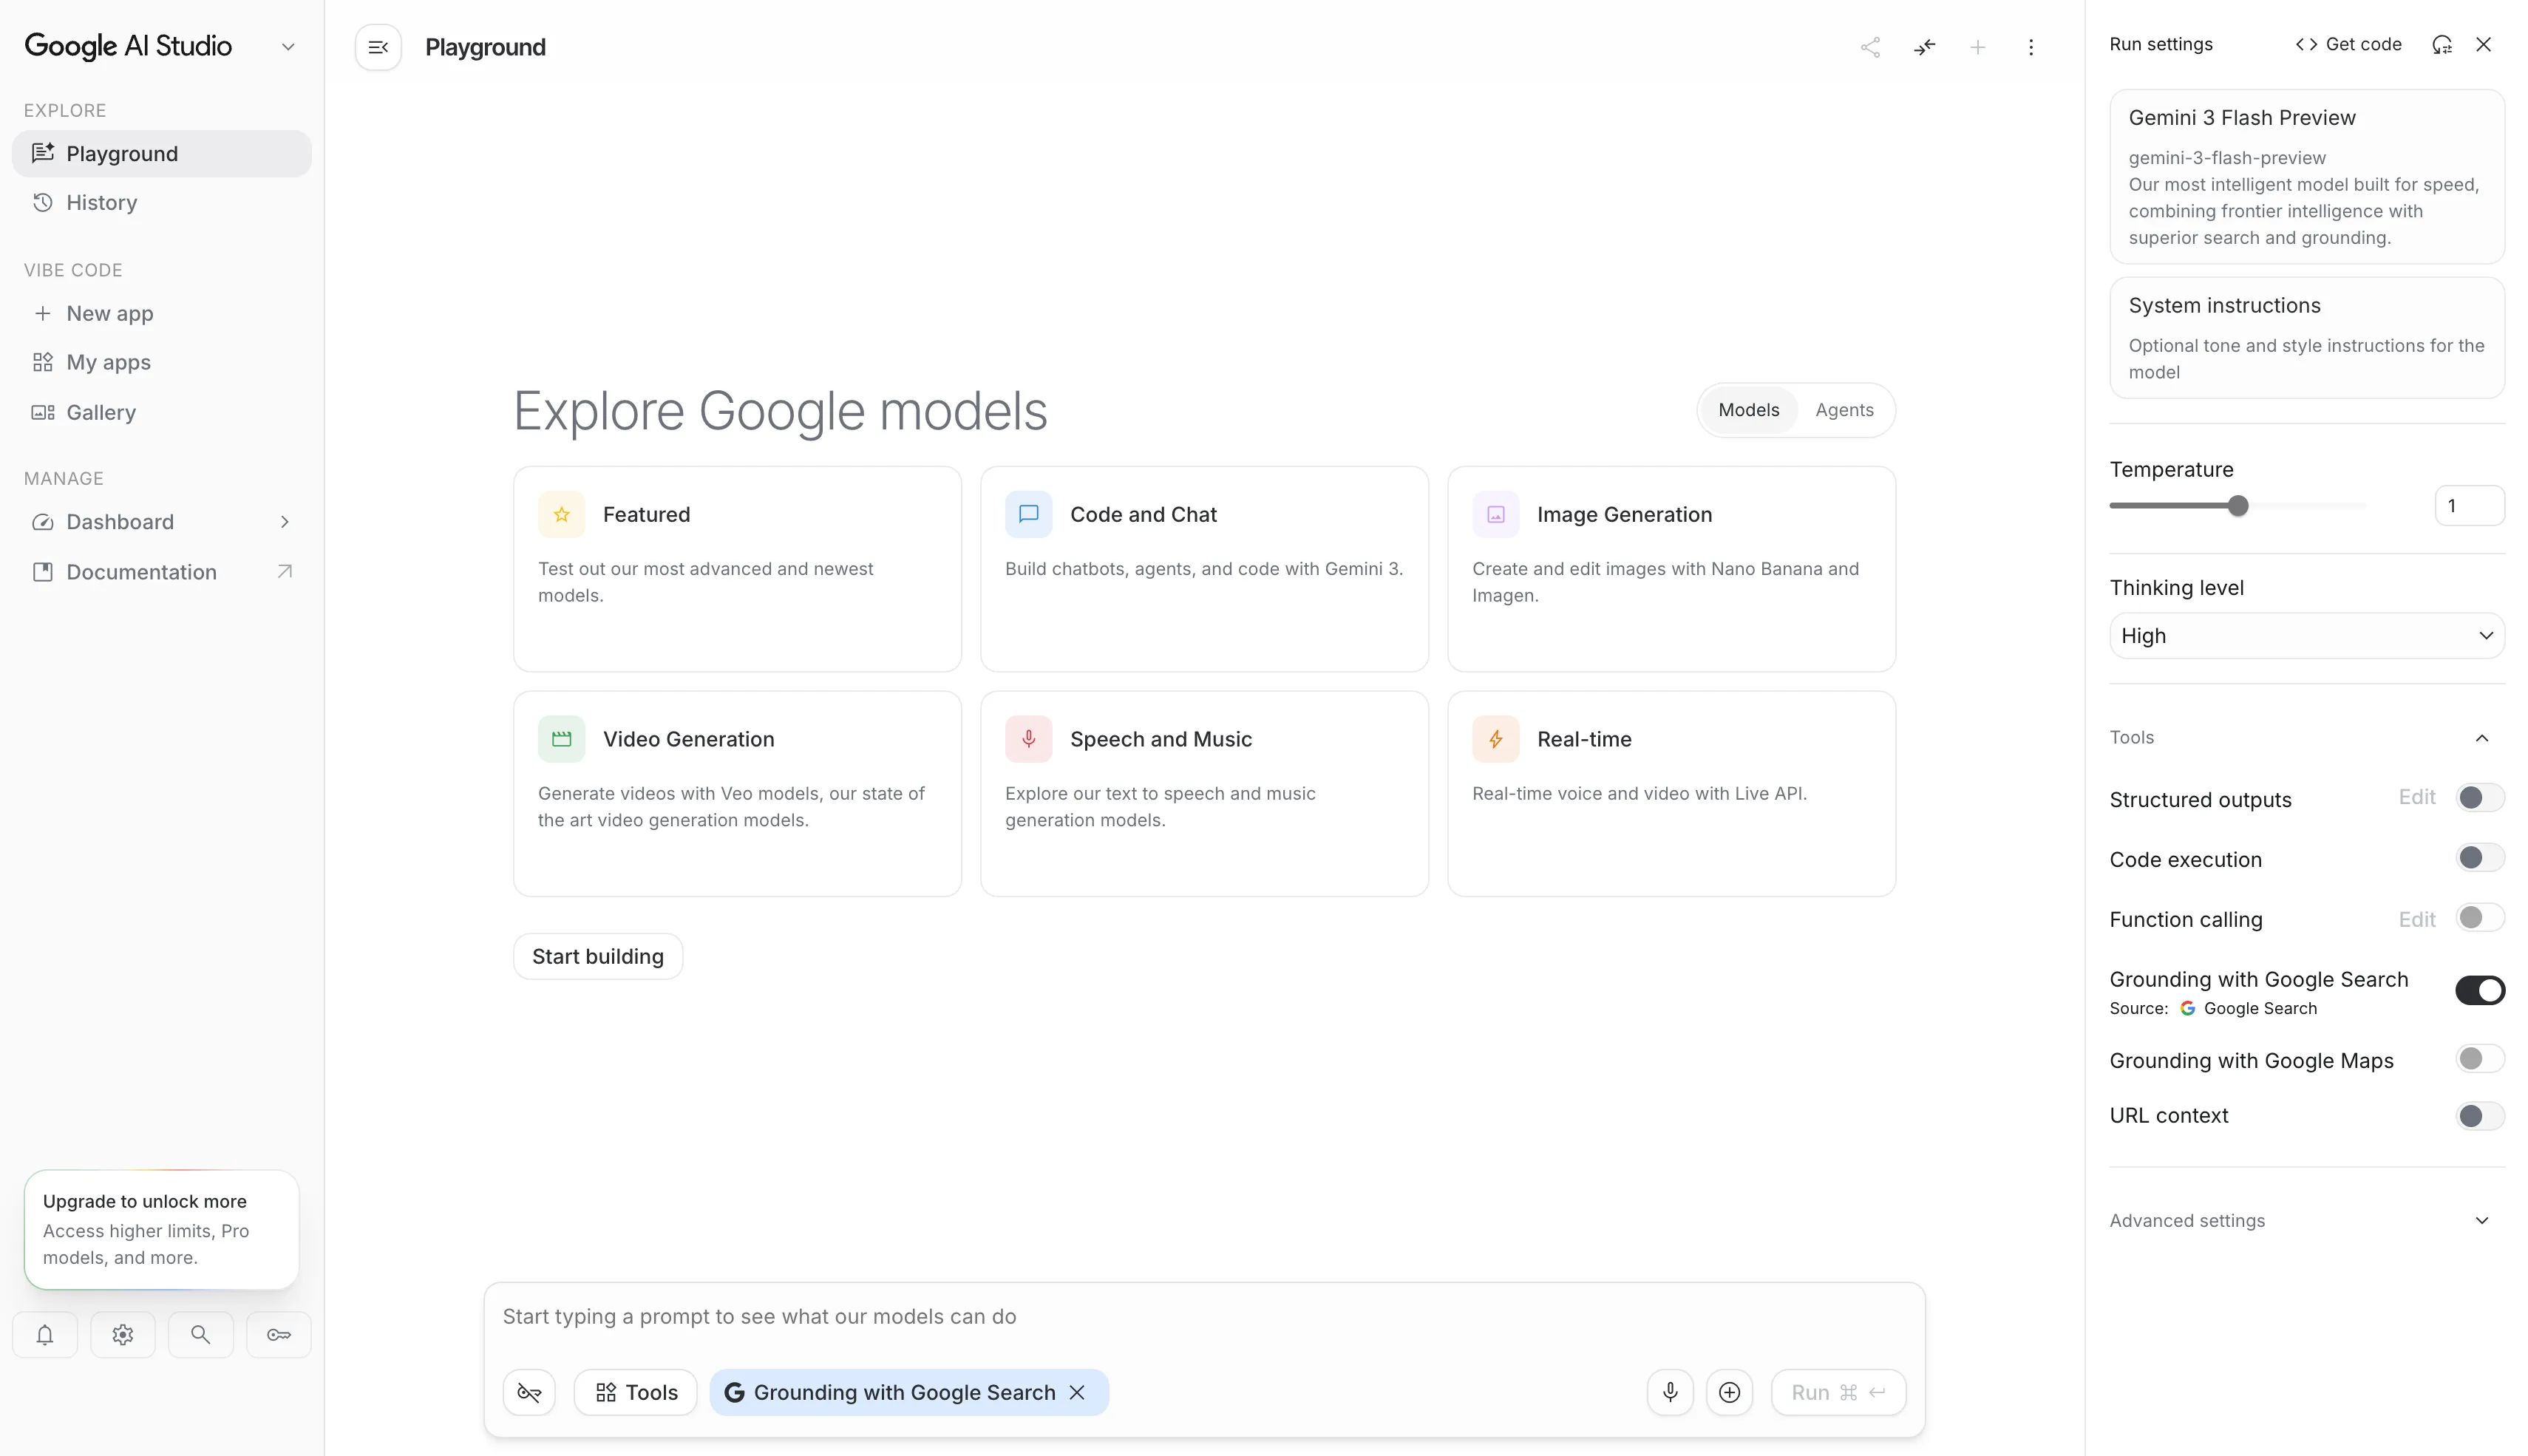Click the reset default settings icon
Screen dimensions: 2528x1456
click(x=2442, y=44)
